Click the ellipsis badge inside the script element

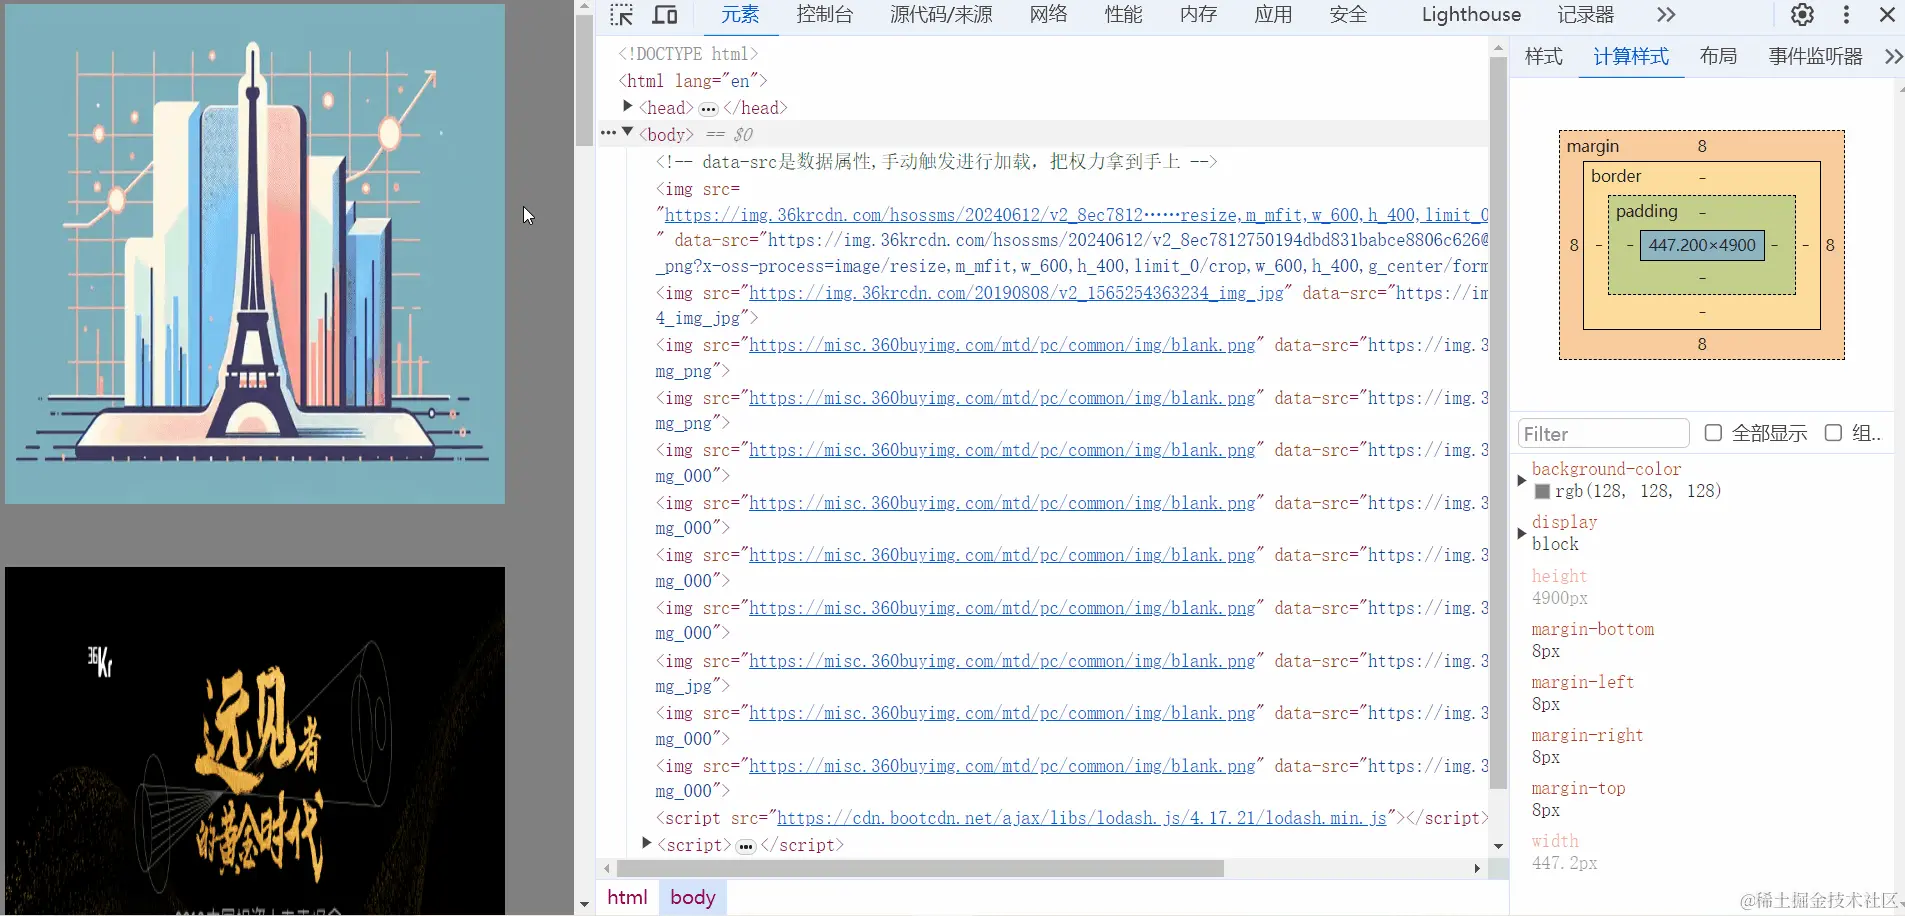pyautogui.click(x=744, y=845)
